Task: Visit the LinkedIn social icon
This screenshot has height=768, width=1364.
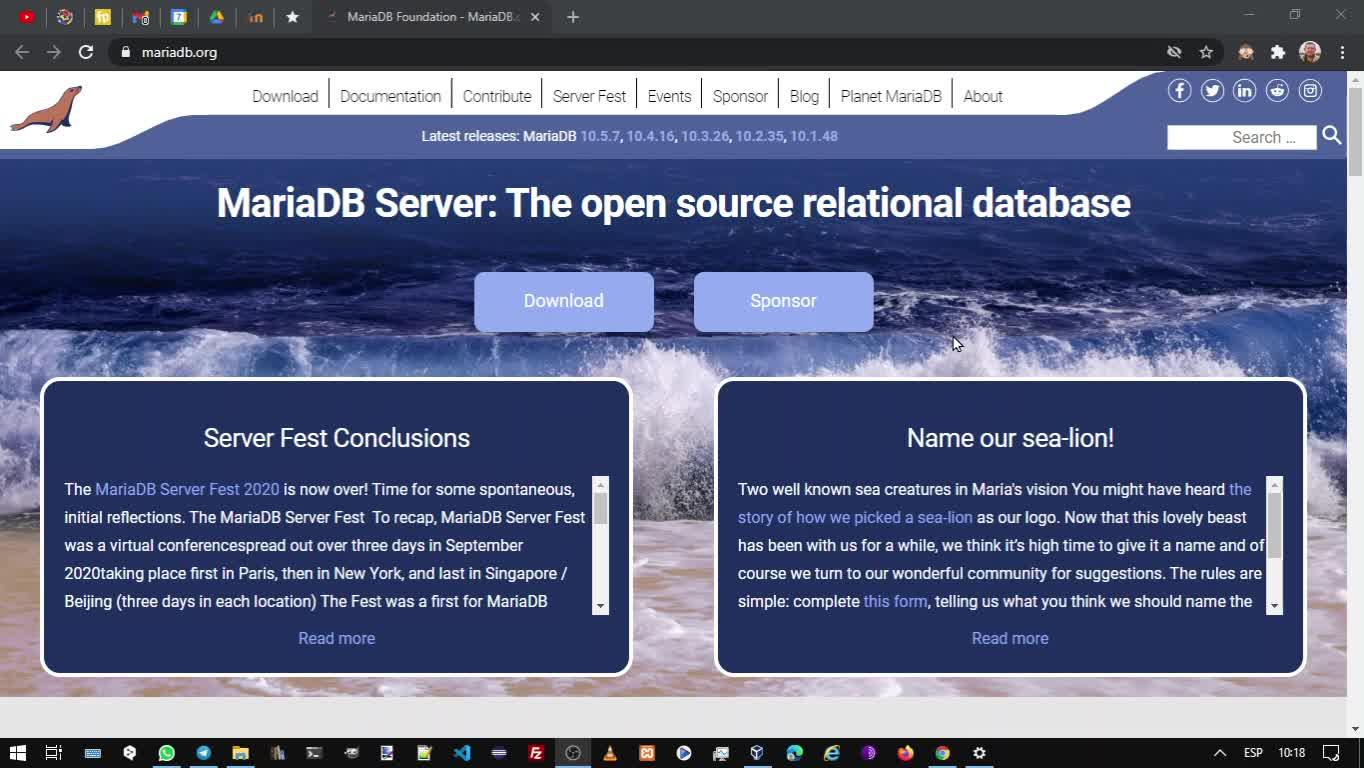Action: (x=1244, y=91)
